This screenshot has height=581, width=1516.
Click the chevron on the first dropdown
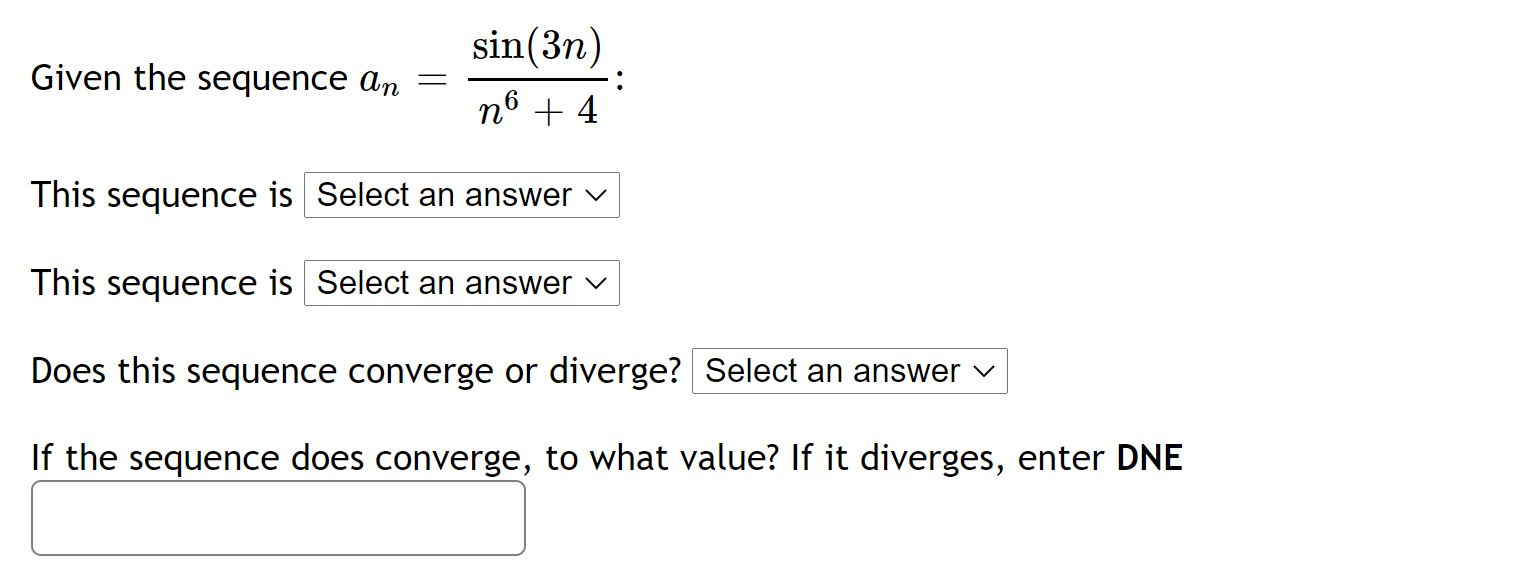[x=598, y=195]
